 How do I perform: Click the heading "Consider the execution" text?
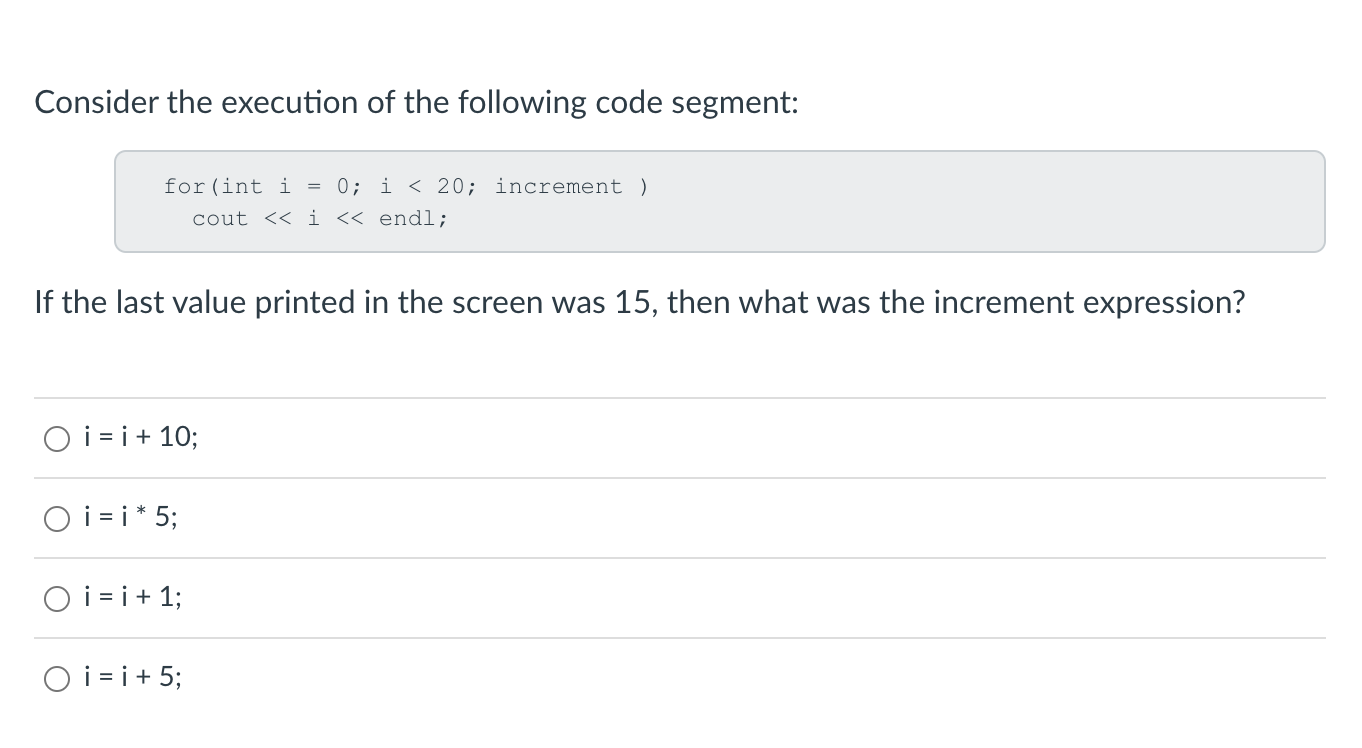[416, 101]
